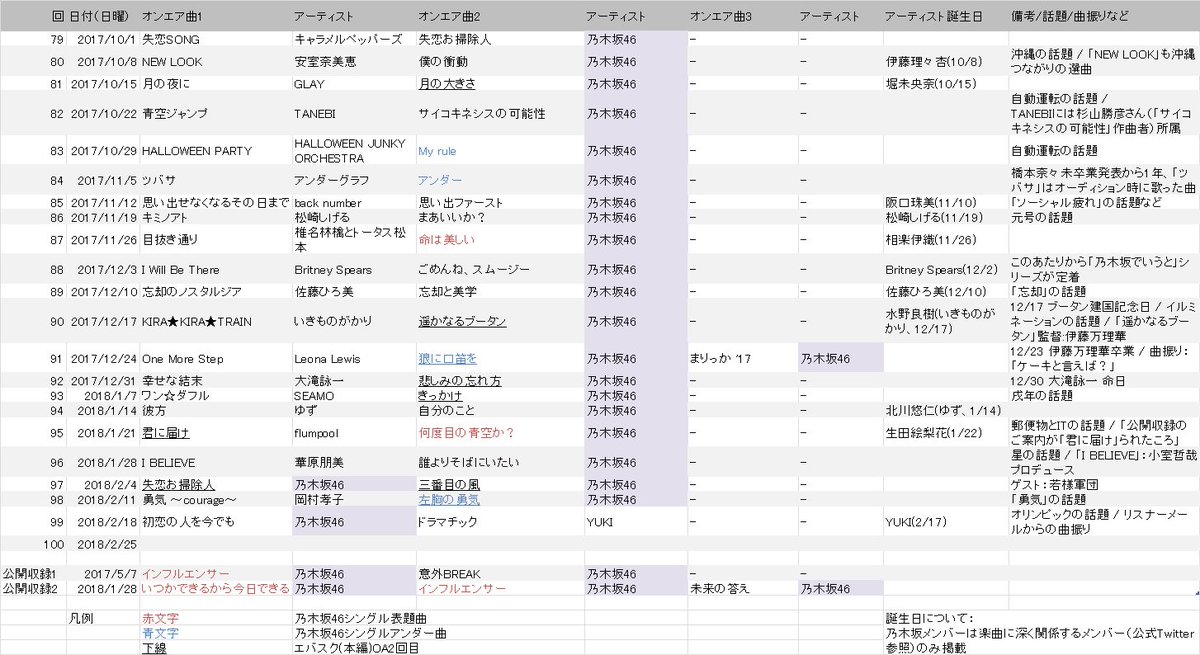Select the cell 忘却と美学
The image size is (1200, 655).
pos(448,292)
